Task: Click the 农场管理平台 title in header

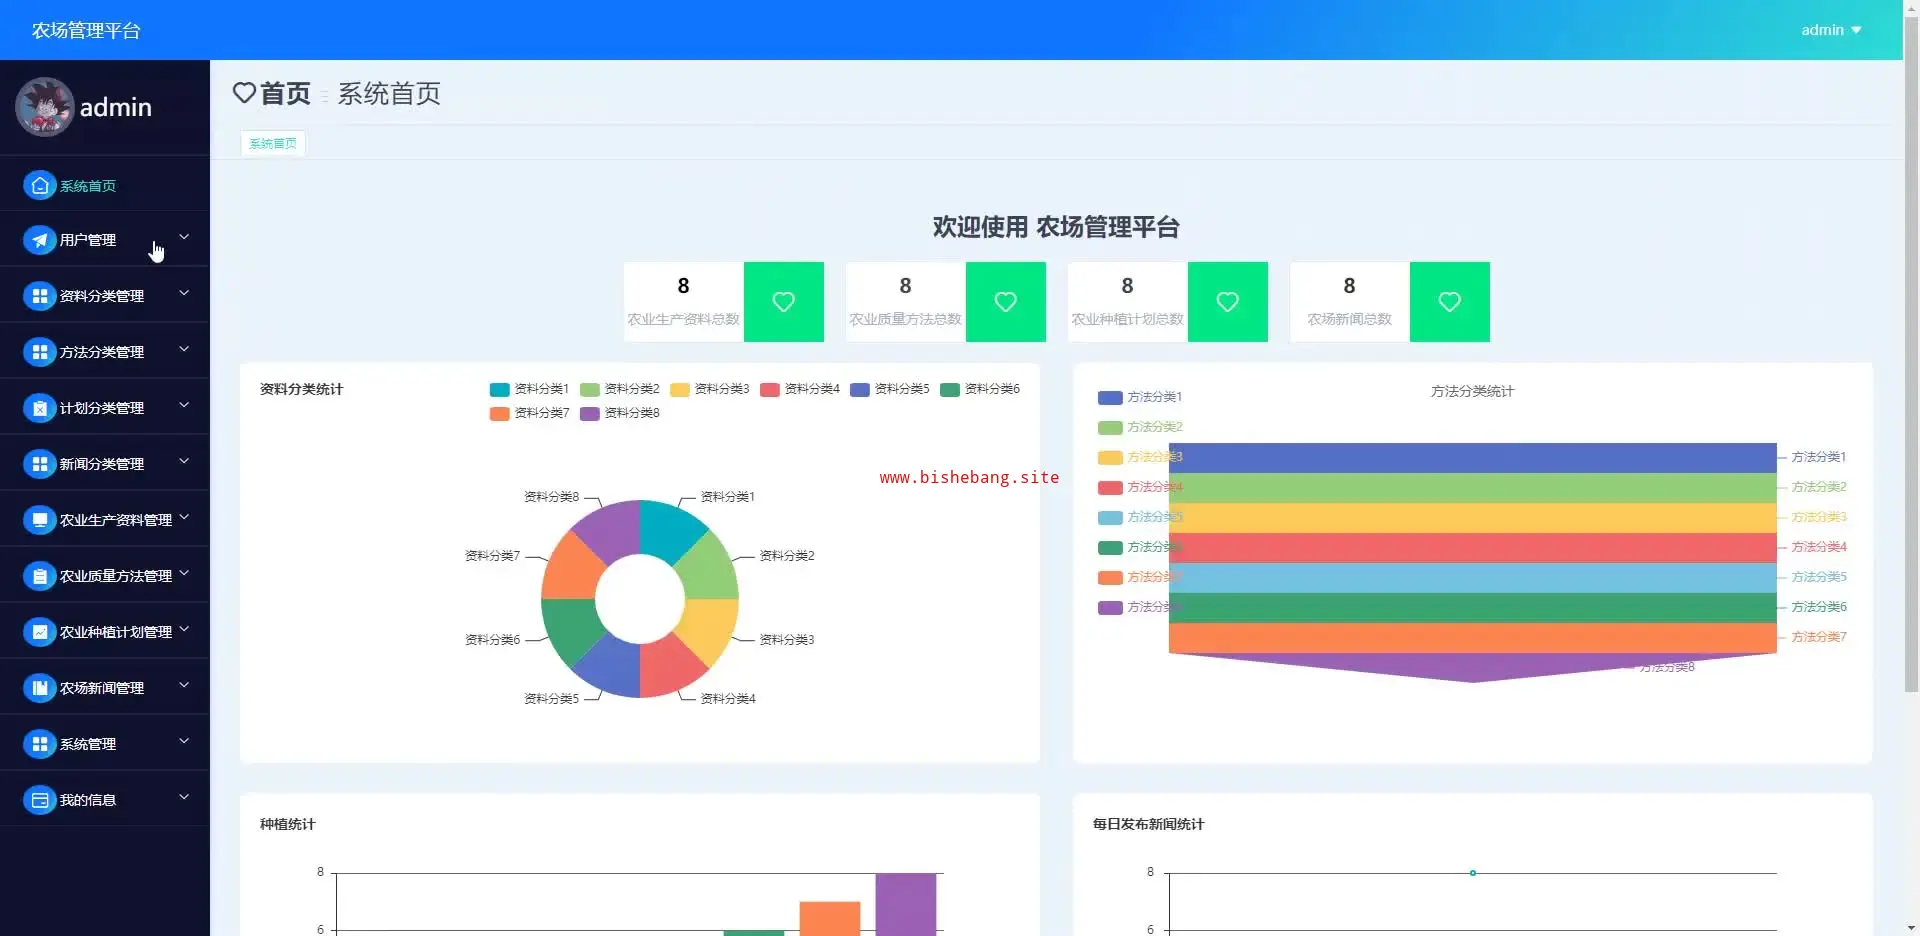Action: [86, 31]
